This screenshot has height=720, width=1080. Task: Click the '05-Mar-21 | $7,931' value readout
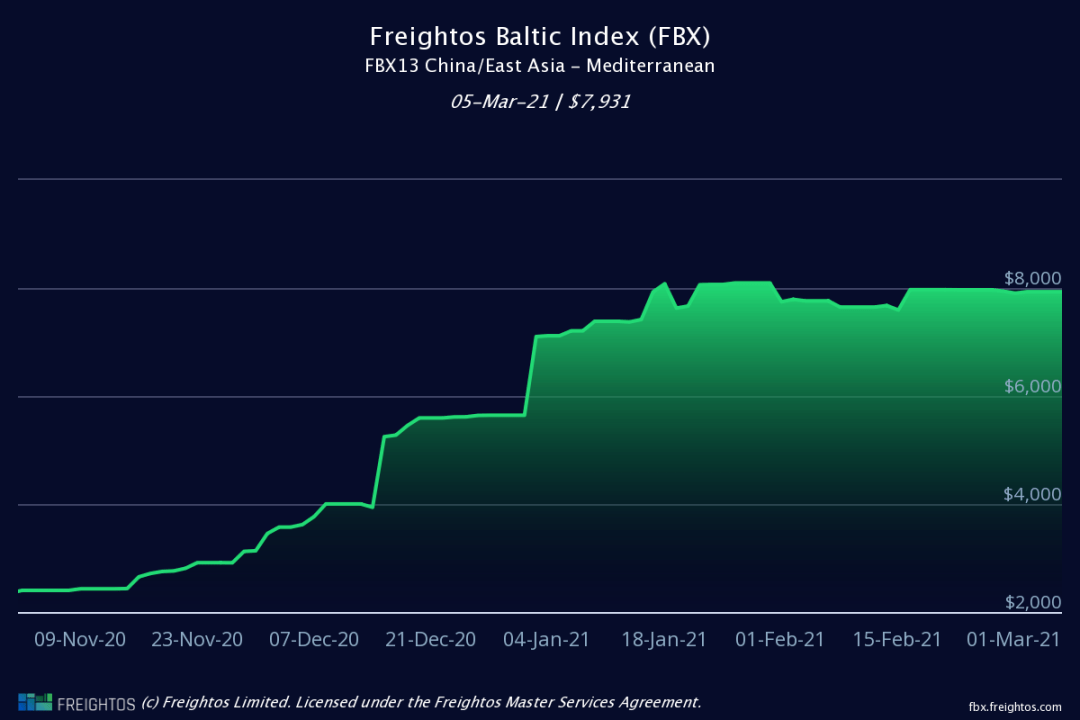tap(540, 102)
